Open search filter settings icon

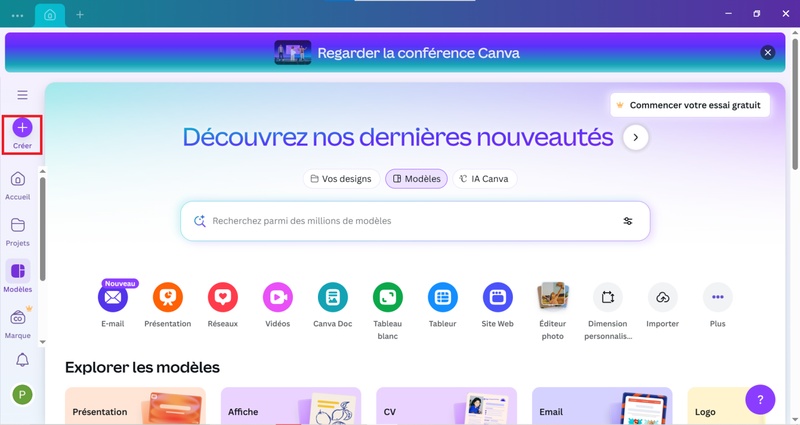point(628,221)
